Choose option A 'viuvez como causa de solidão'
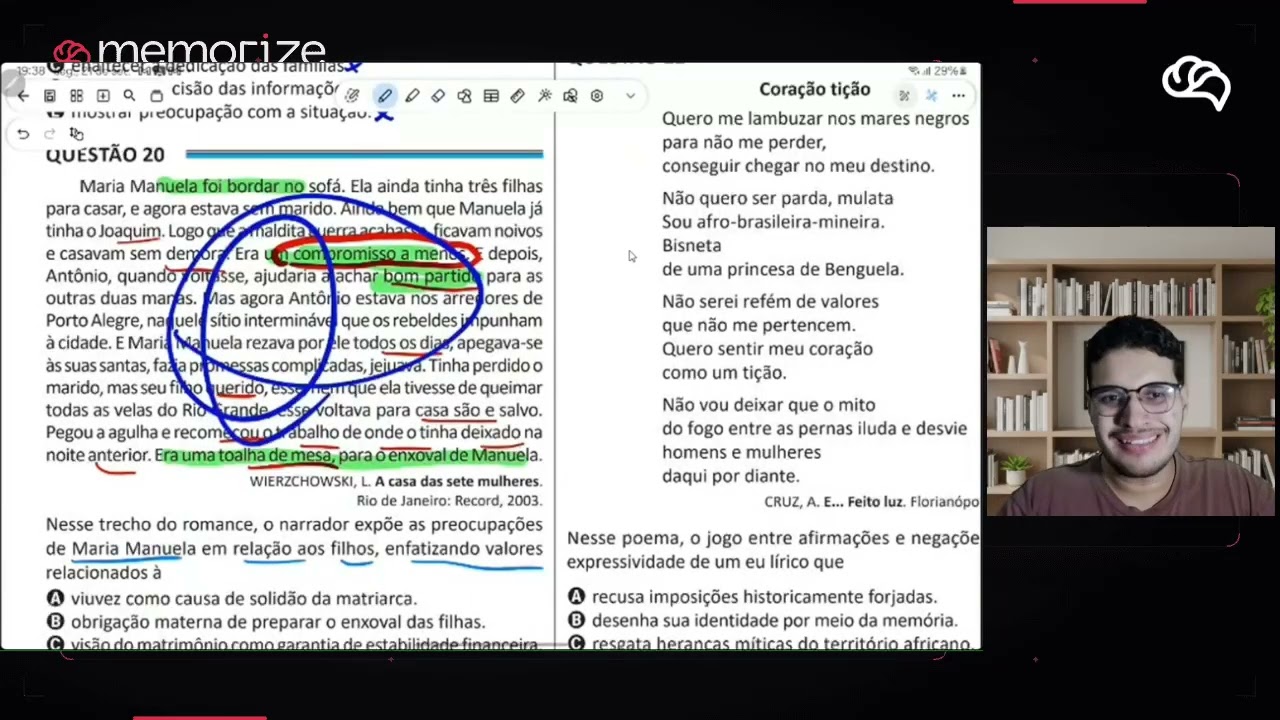Image resolution: width=1280 pixels, height=720 pixels. point(231,598)
